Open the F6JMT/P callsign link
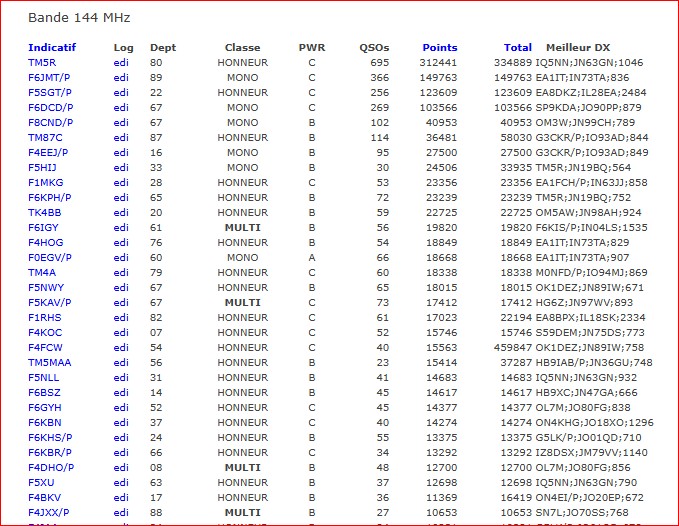This screenshot has width=679, height=526. tap(49, 77)
